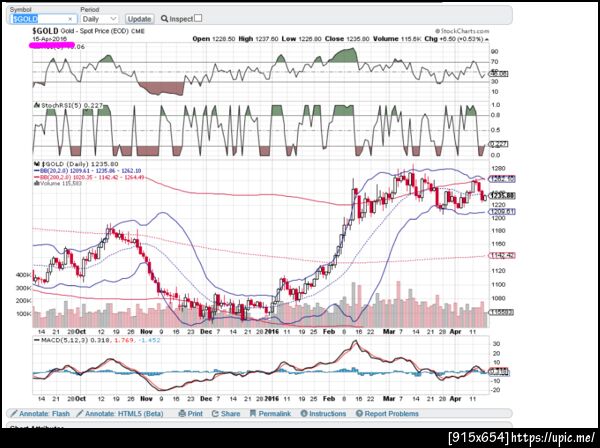Click the 1142.42 price tag on right axis

coord(502,255)
